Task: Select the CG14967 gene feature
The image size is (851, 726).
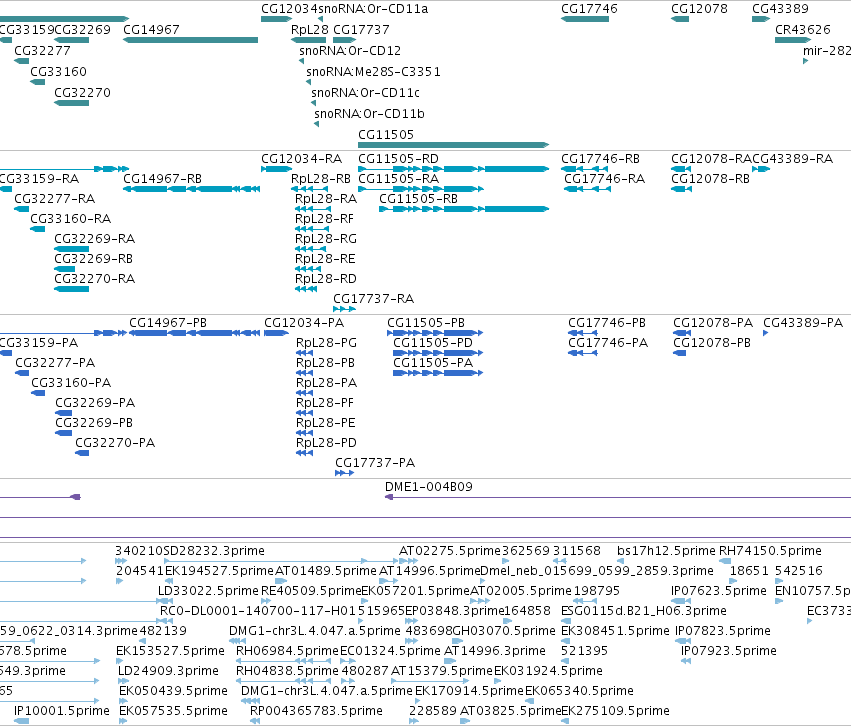Action: click(190, 40)
